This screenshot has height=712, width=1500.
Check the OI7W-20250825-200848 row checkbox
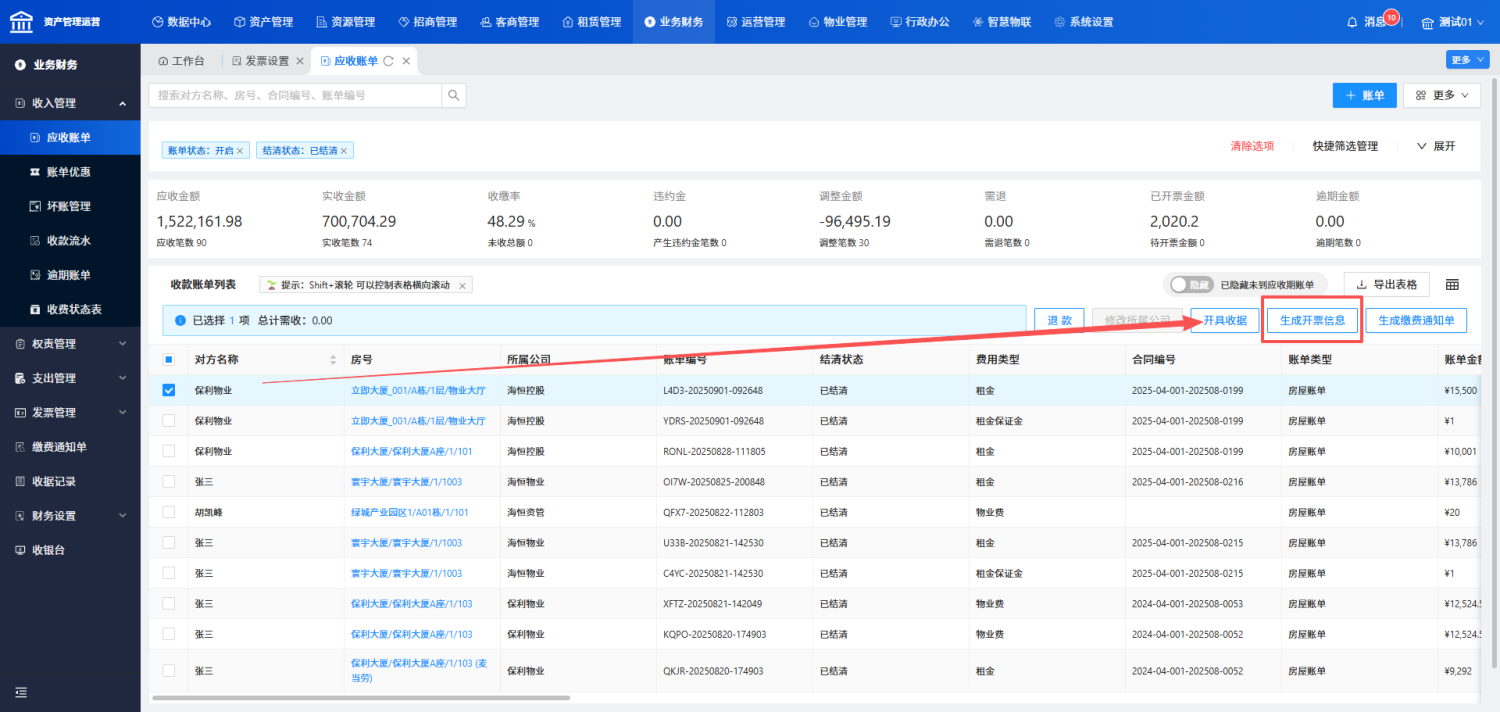tap(169, 482)
